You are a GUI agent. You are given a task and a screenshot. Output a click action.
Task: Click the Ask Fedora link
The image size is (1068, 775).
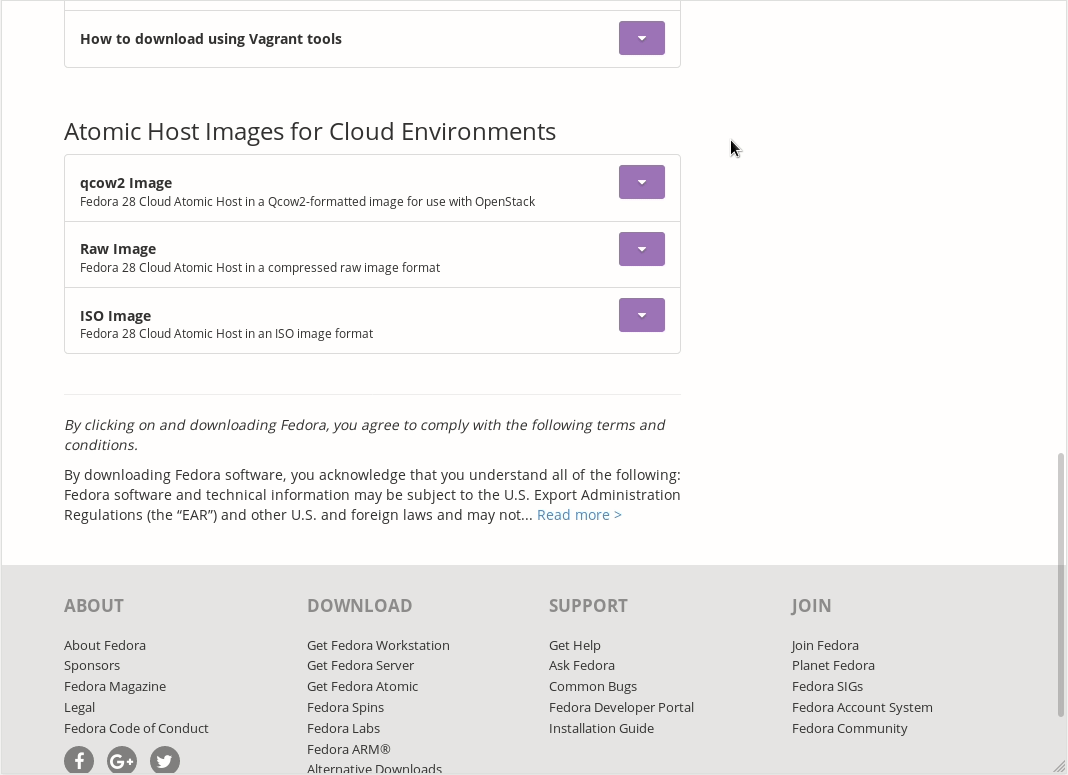click(582, 665)
